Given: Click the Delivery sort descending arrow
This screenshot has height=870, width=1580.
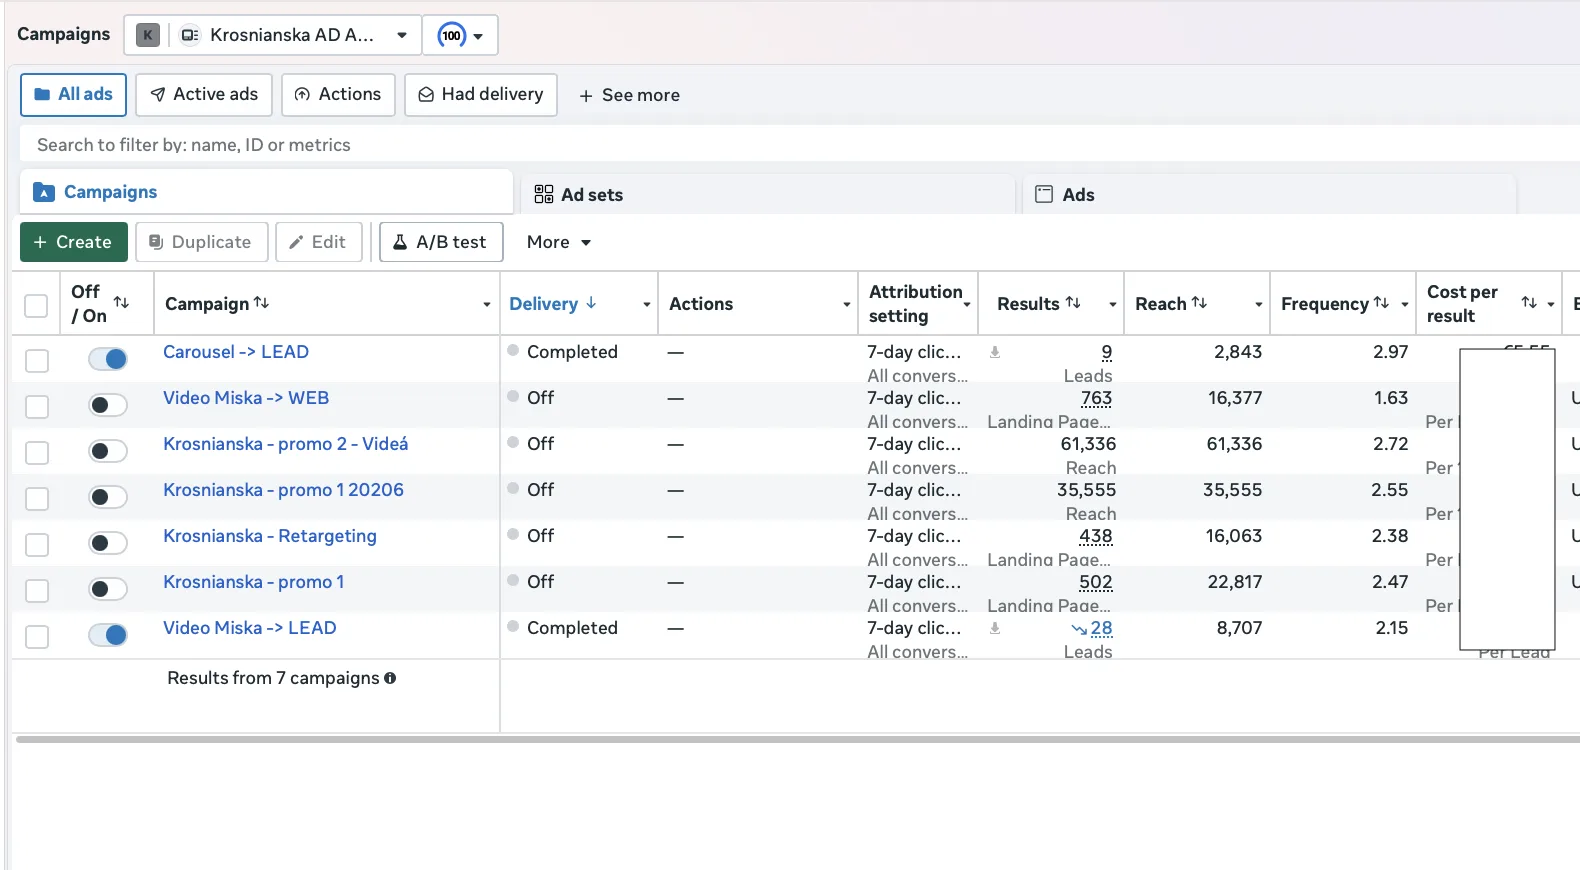Looking at the screenshot, I should pyautogui.click(x=591, y=302).
